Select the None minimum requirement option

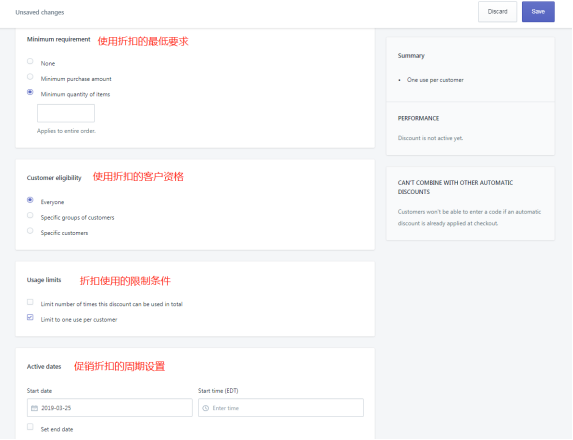click(x=30, y=61)
